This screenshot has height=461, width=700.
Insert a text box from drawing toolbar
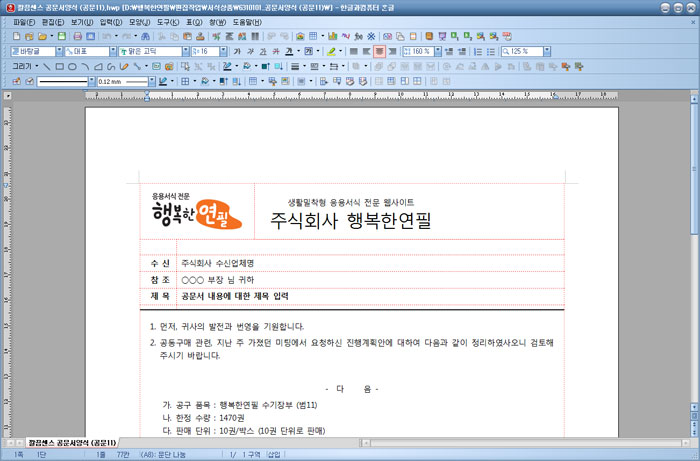(156, 66)
